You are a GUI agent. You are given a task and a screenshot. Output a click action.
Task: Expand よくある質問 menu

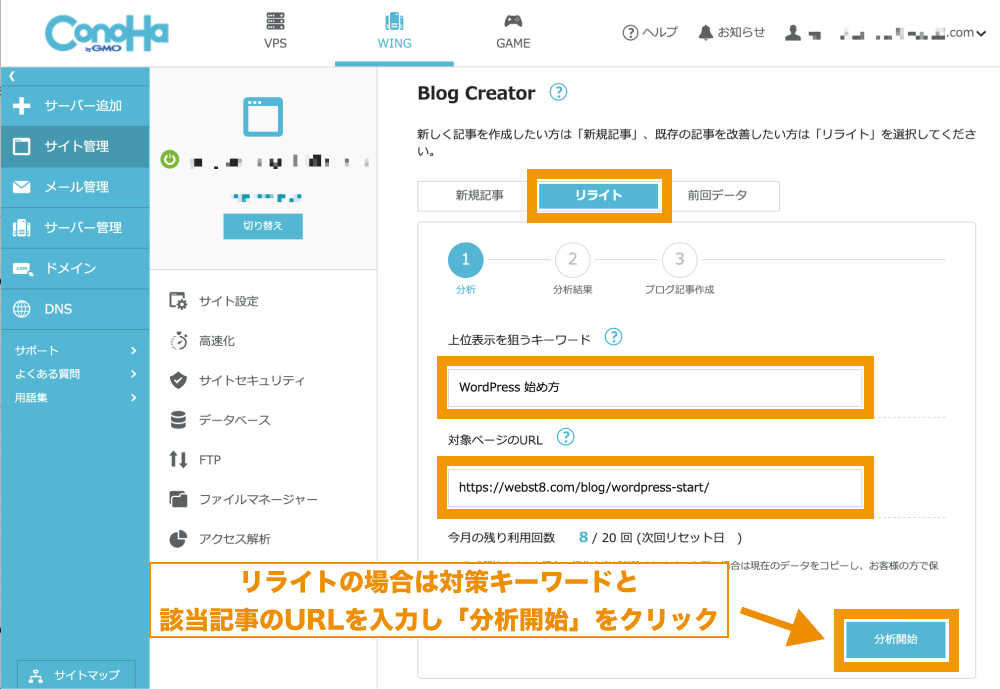coord(75,374)
